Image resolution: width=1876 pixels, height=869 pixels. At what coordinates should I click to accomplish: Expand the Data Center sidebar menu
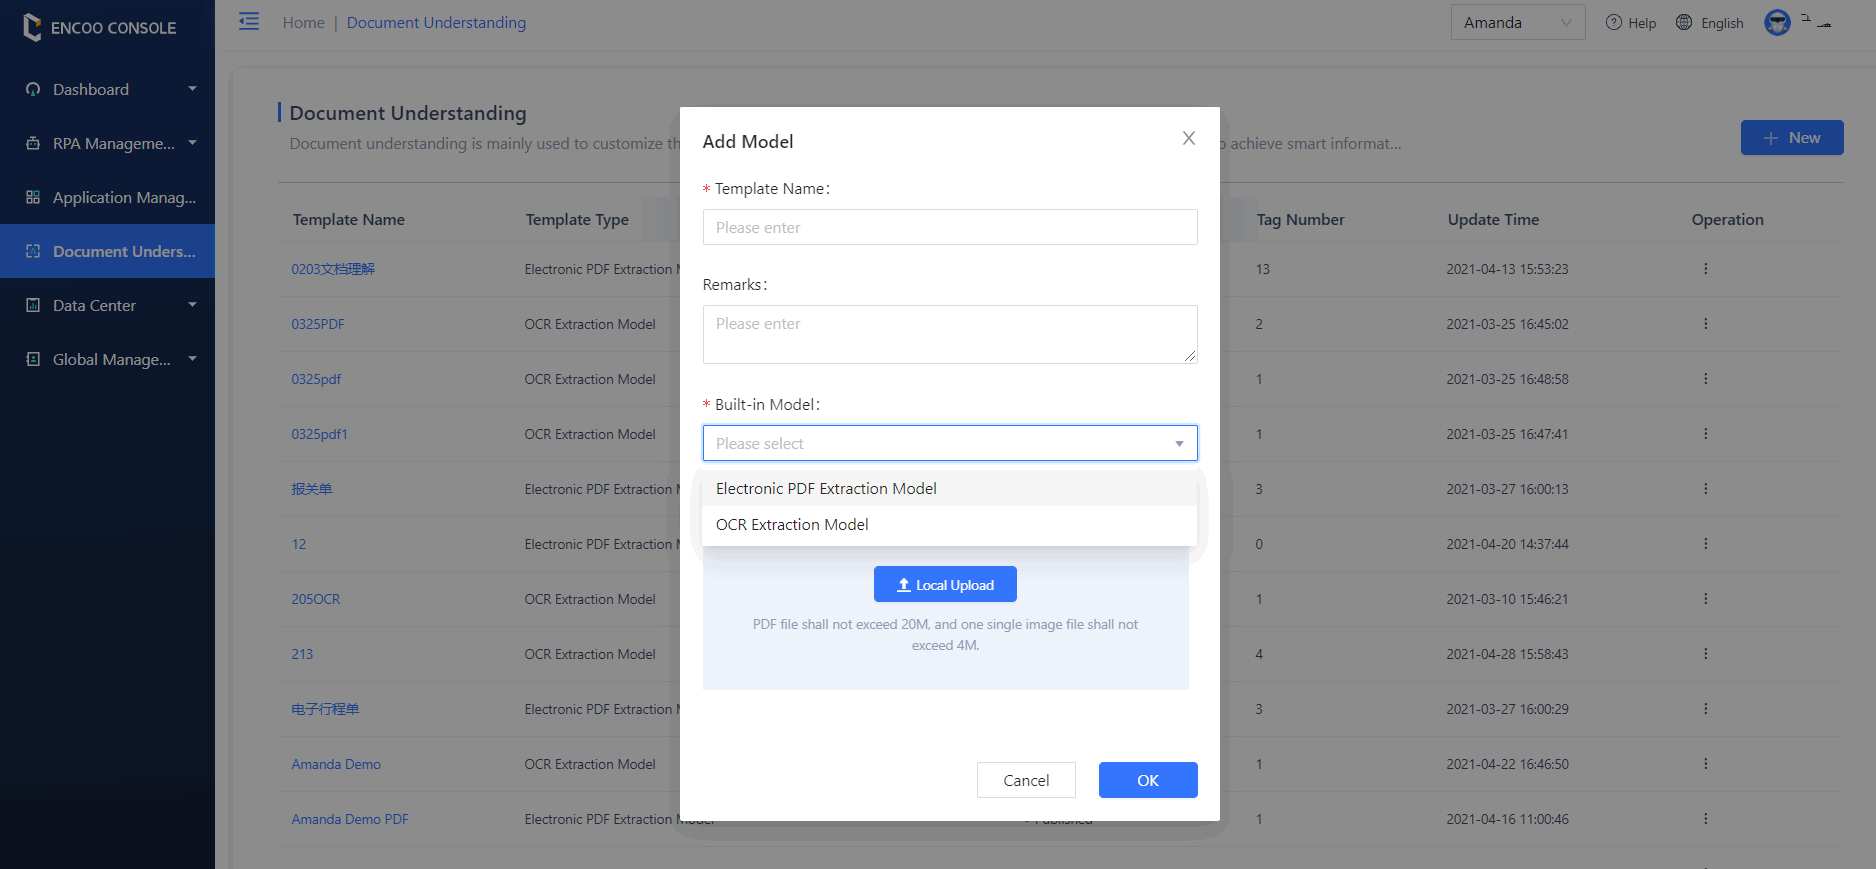(x=107, y=305)
